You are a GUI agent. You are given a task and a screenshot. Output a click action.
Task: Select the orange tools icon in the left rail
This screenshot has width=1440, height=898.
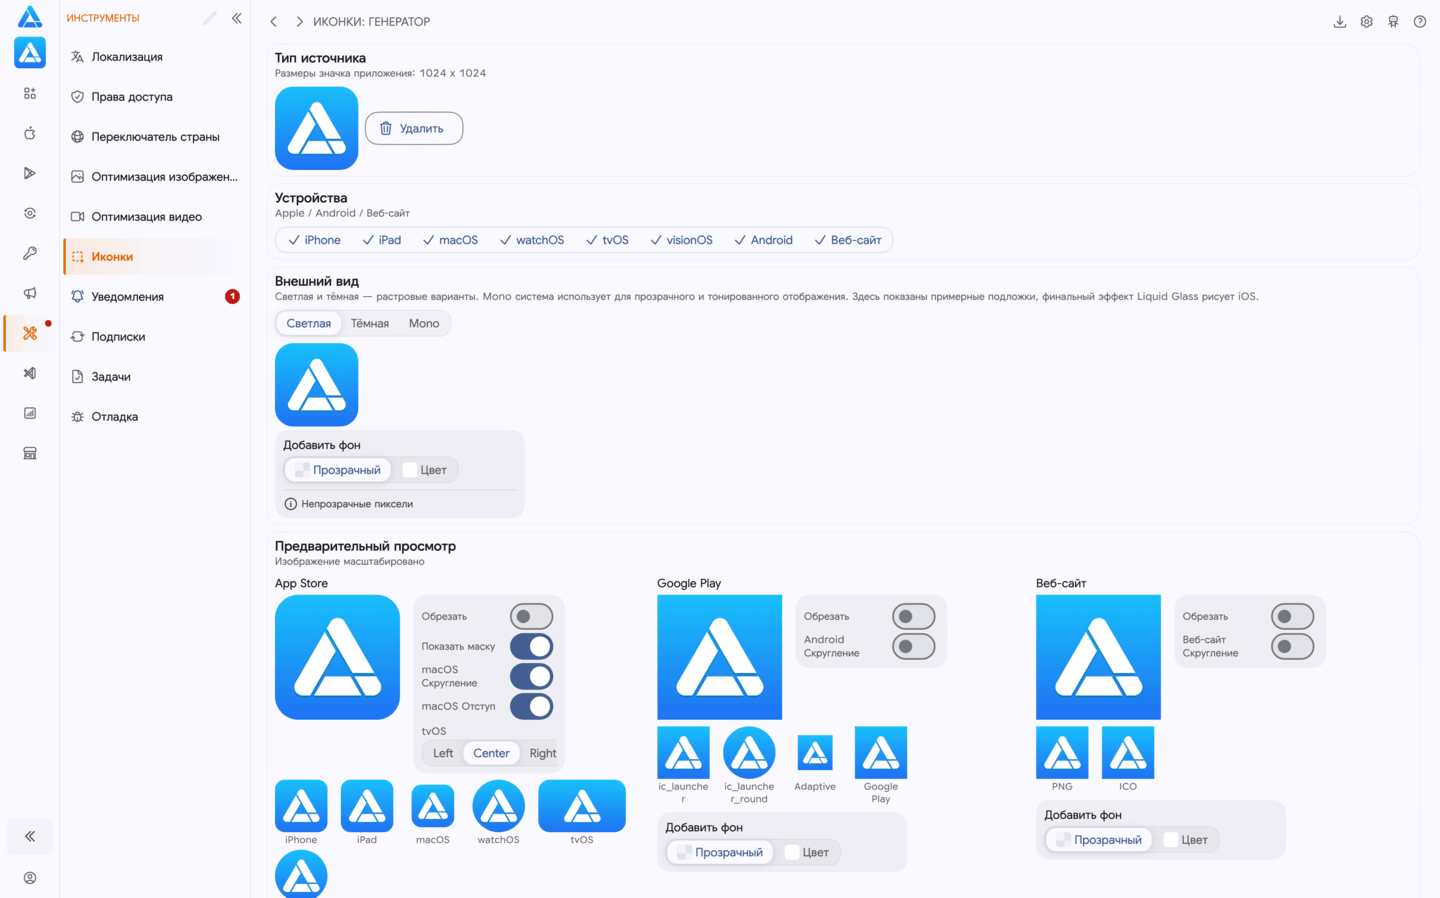point(30,333)
